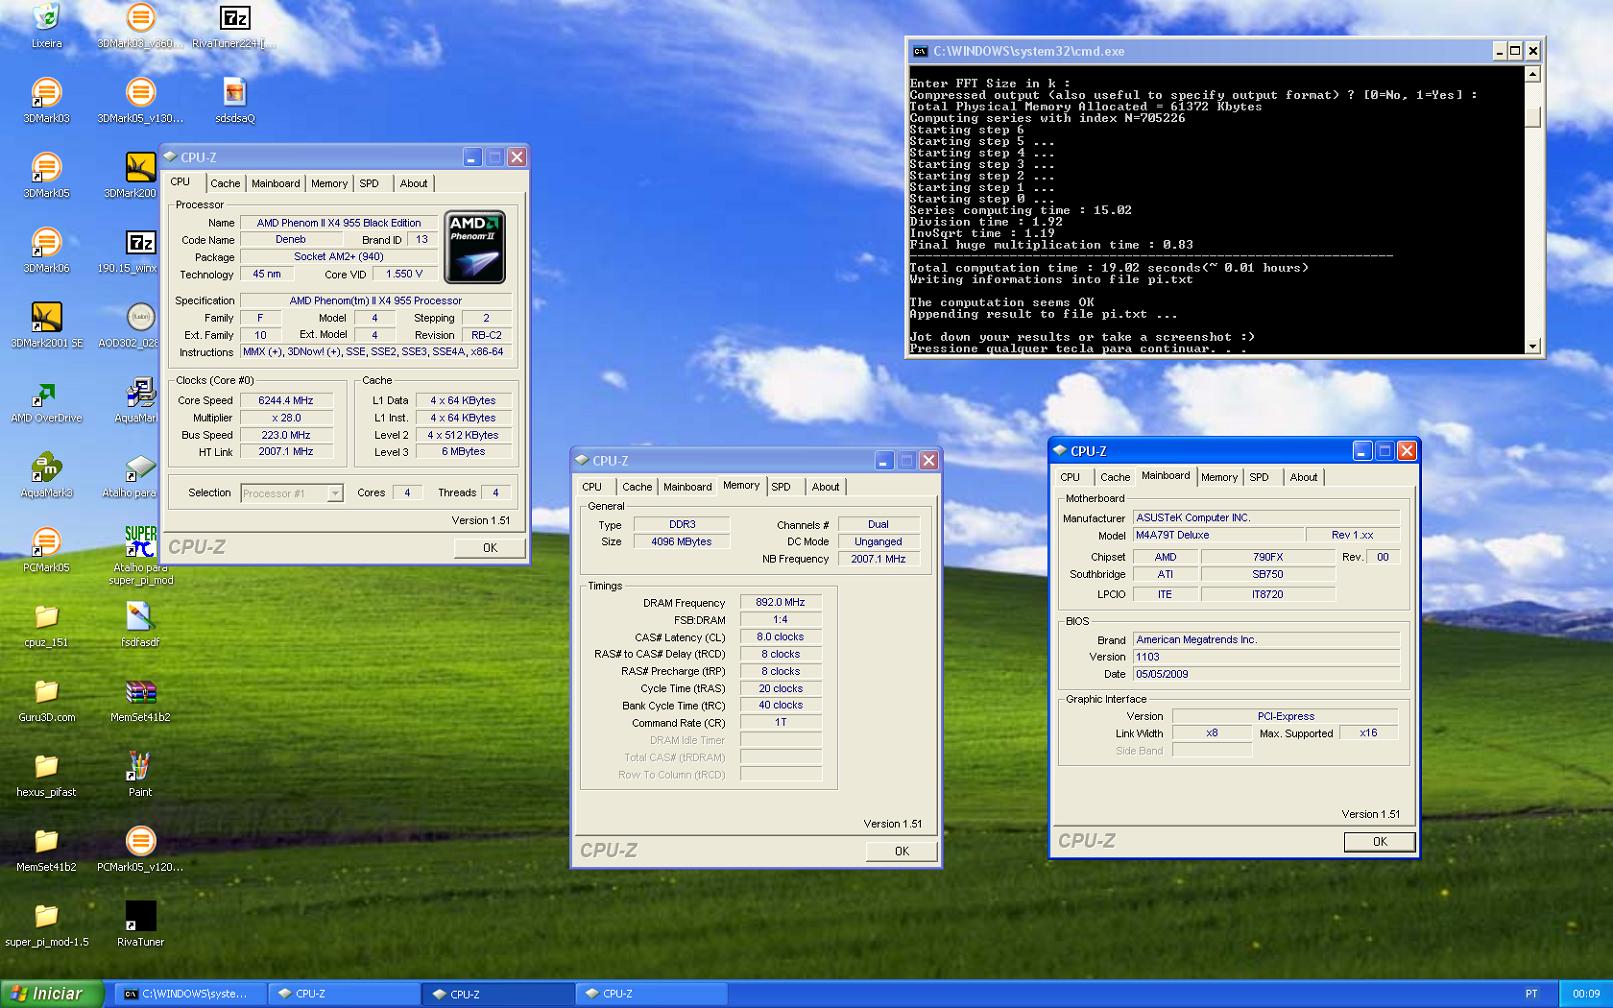Click cmd window scrollbar up arrow
This screenshot has height=1008, width=1613.
pos(1533,74)
